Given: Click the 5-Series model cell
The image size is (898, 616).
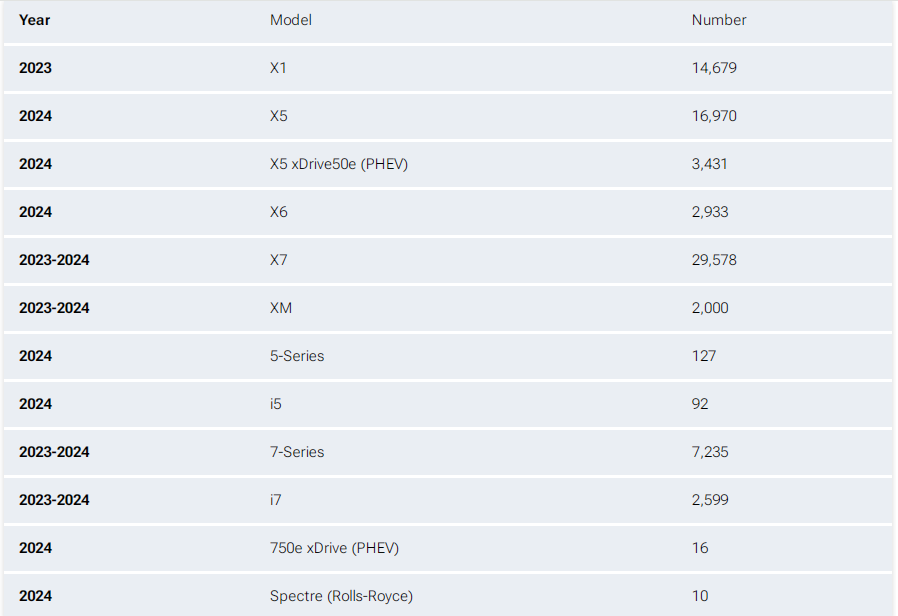Looking at the screenshot, I should 297,356.
